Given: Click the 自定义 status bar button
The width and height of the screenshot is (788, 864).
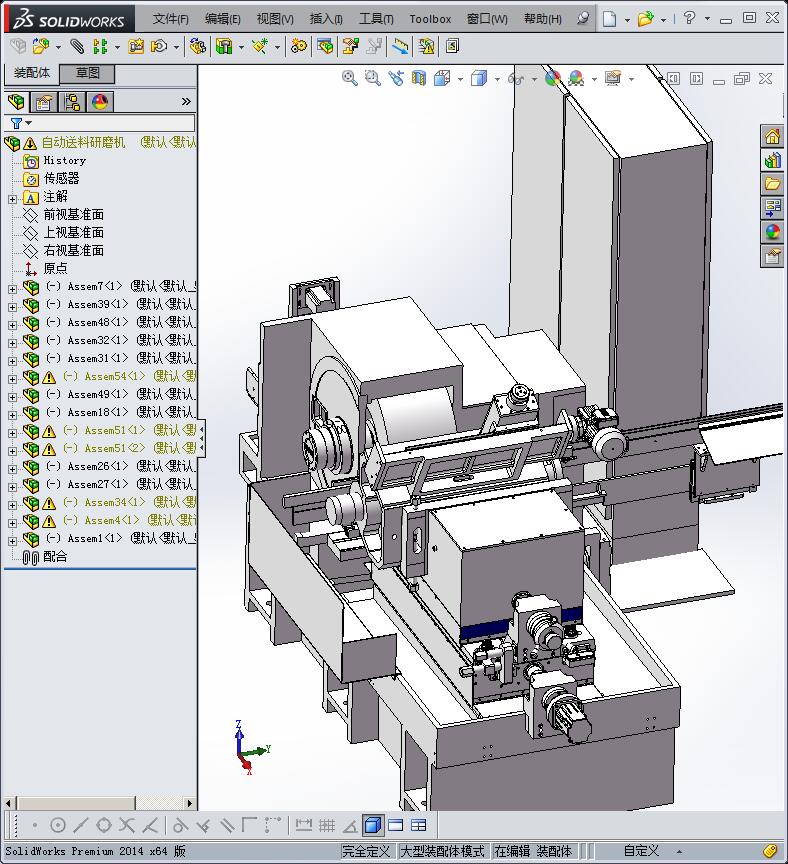Looking at the screenshot, I should click(641, 851).
